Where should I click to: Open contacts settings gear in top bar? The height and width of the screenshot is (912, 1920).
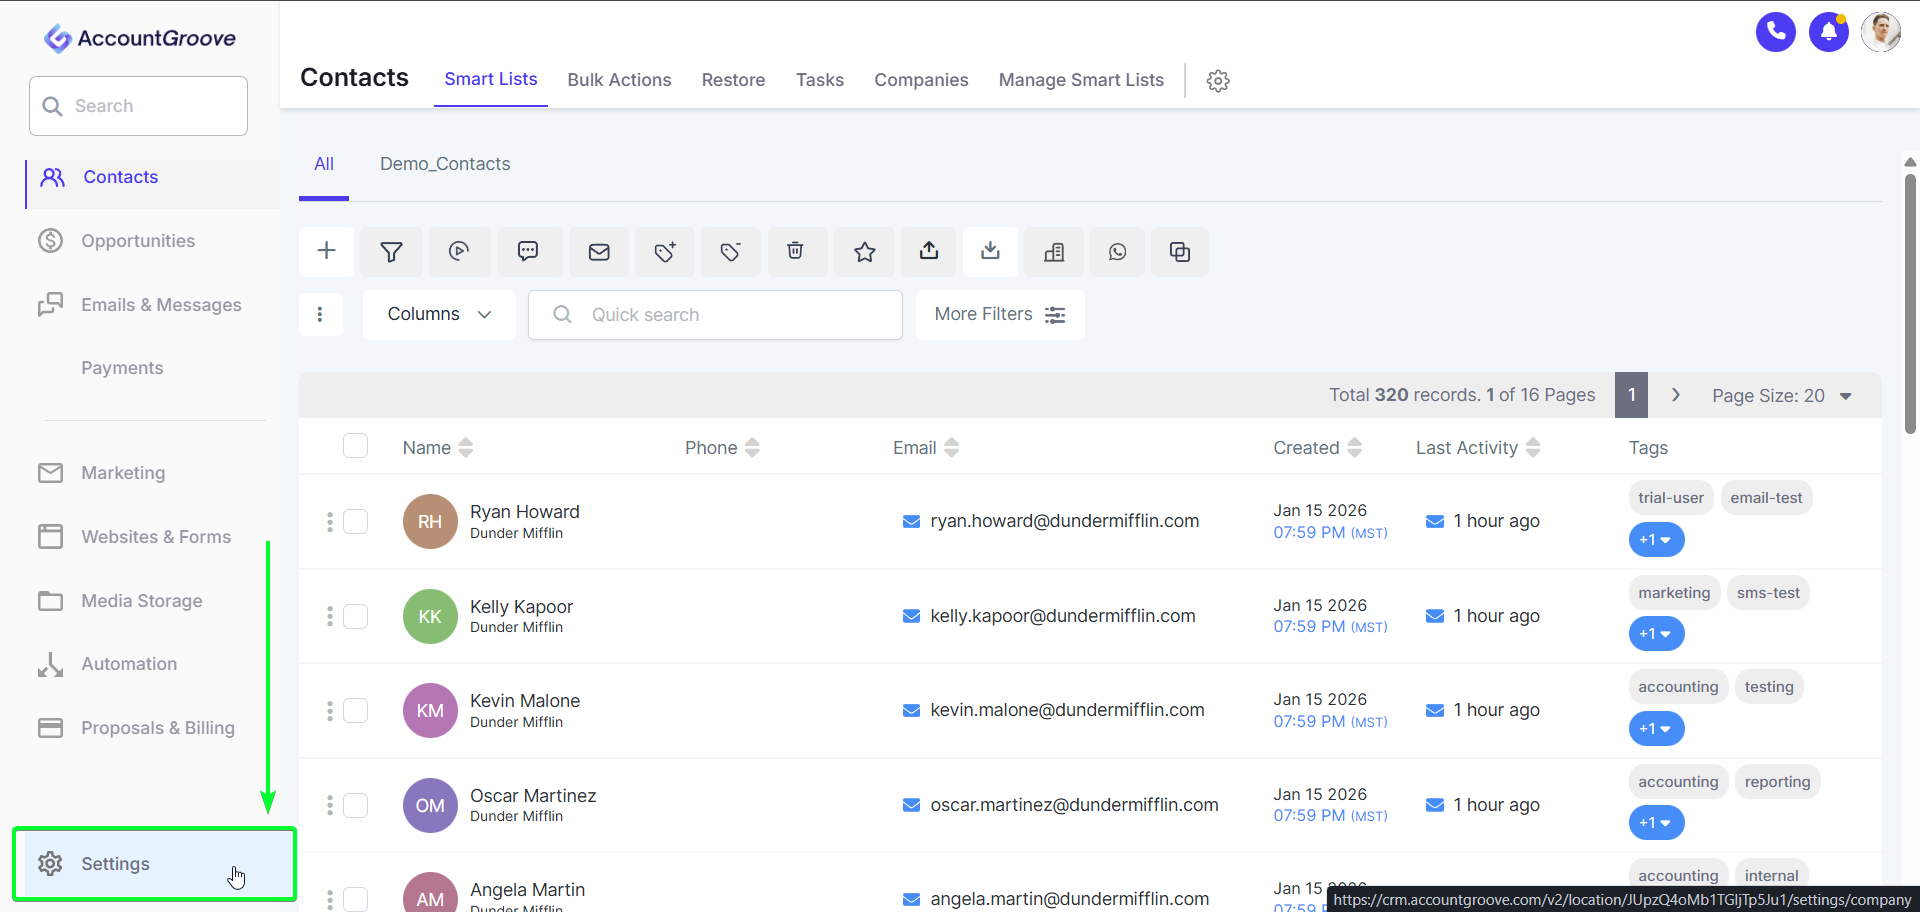click(1218, 81)
